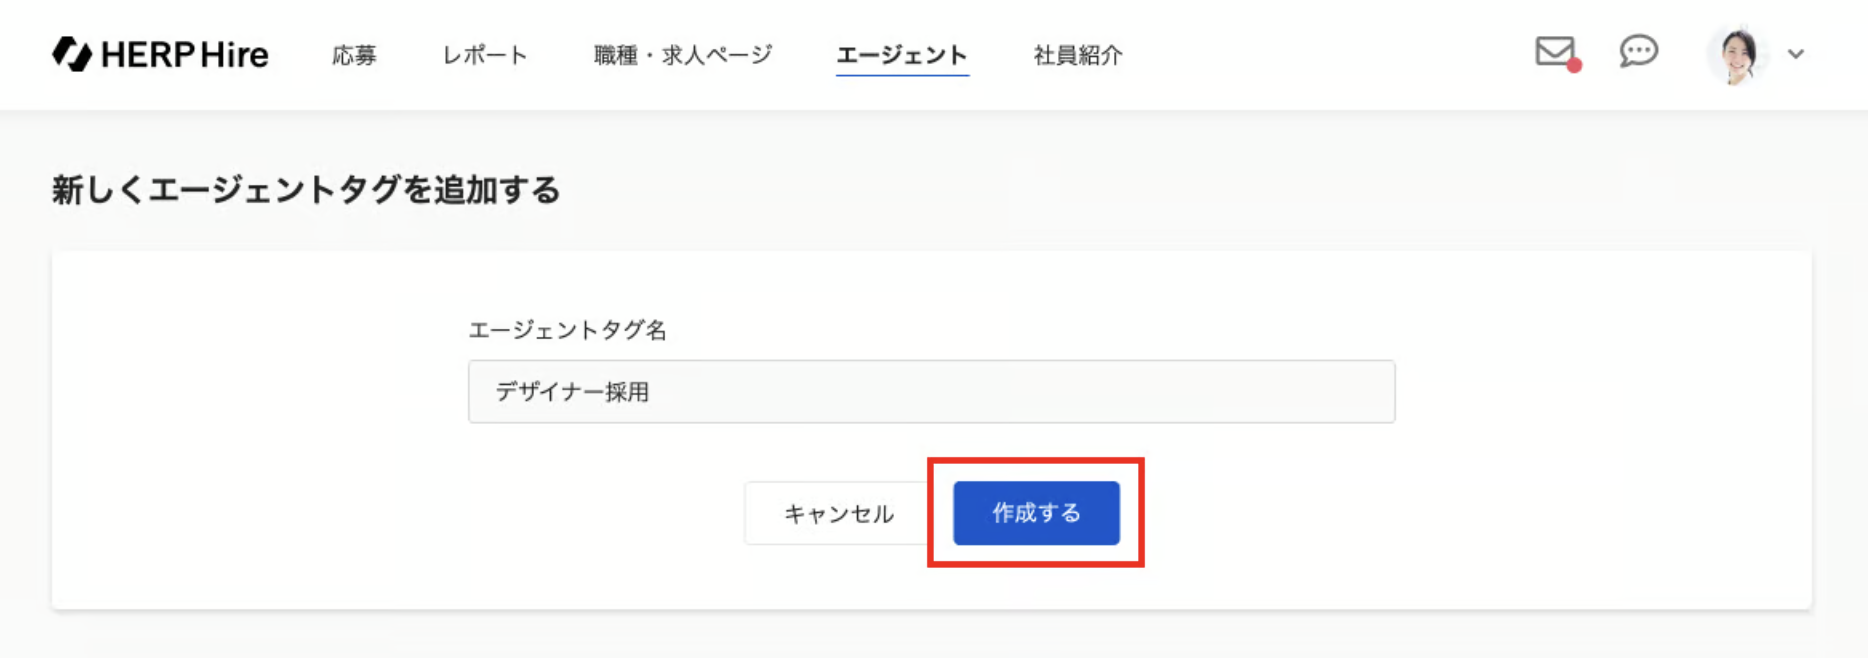Click the red notification dot on mail
The height and width of the screenshot is (658, 1868).
pyautogui.click(x=1574, y=66)
